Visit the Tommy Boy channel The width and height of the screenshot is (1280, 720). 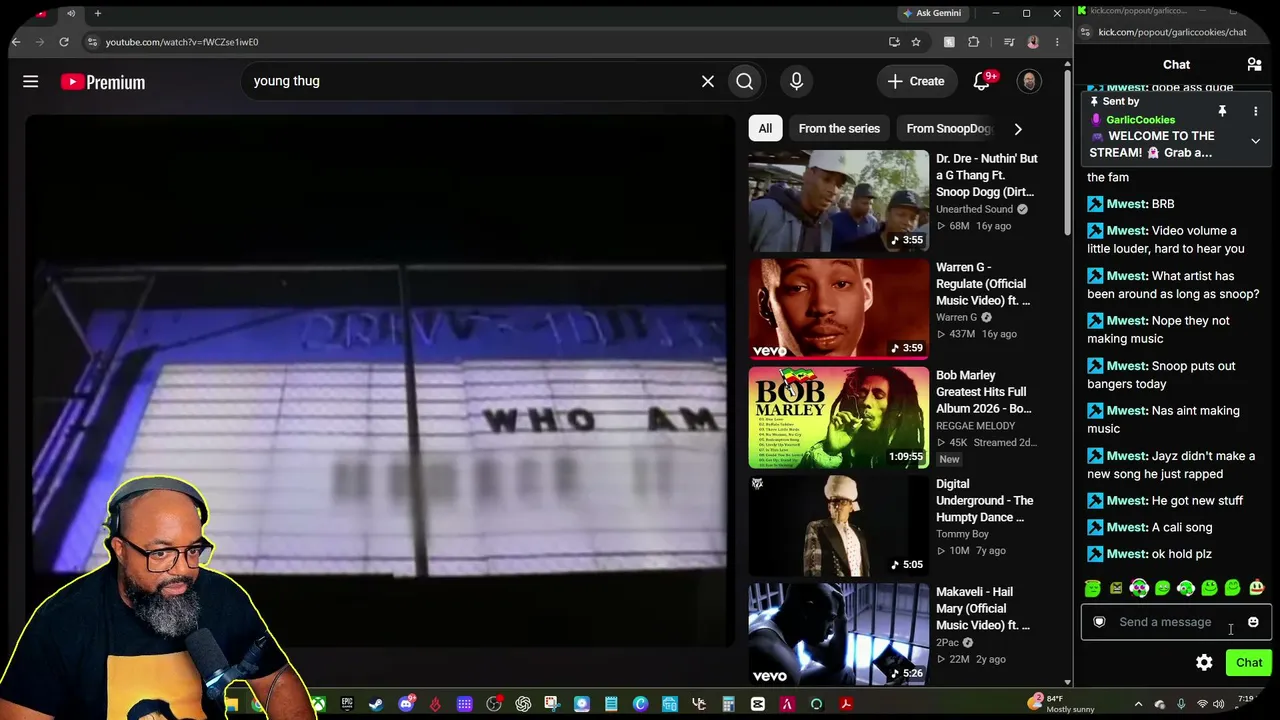pyautogui.click(x=962, y=534)
